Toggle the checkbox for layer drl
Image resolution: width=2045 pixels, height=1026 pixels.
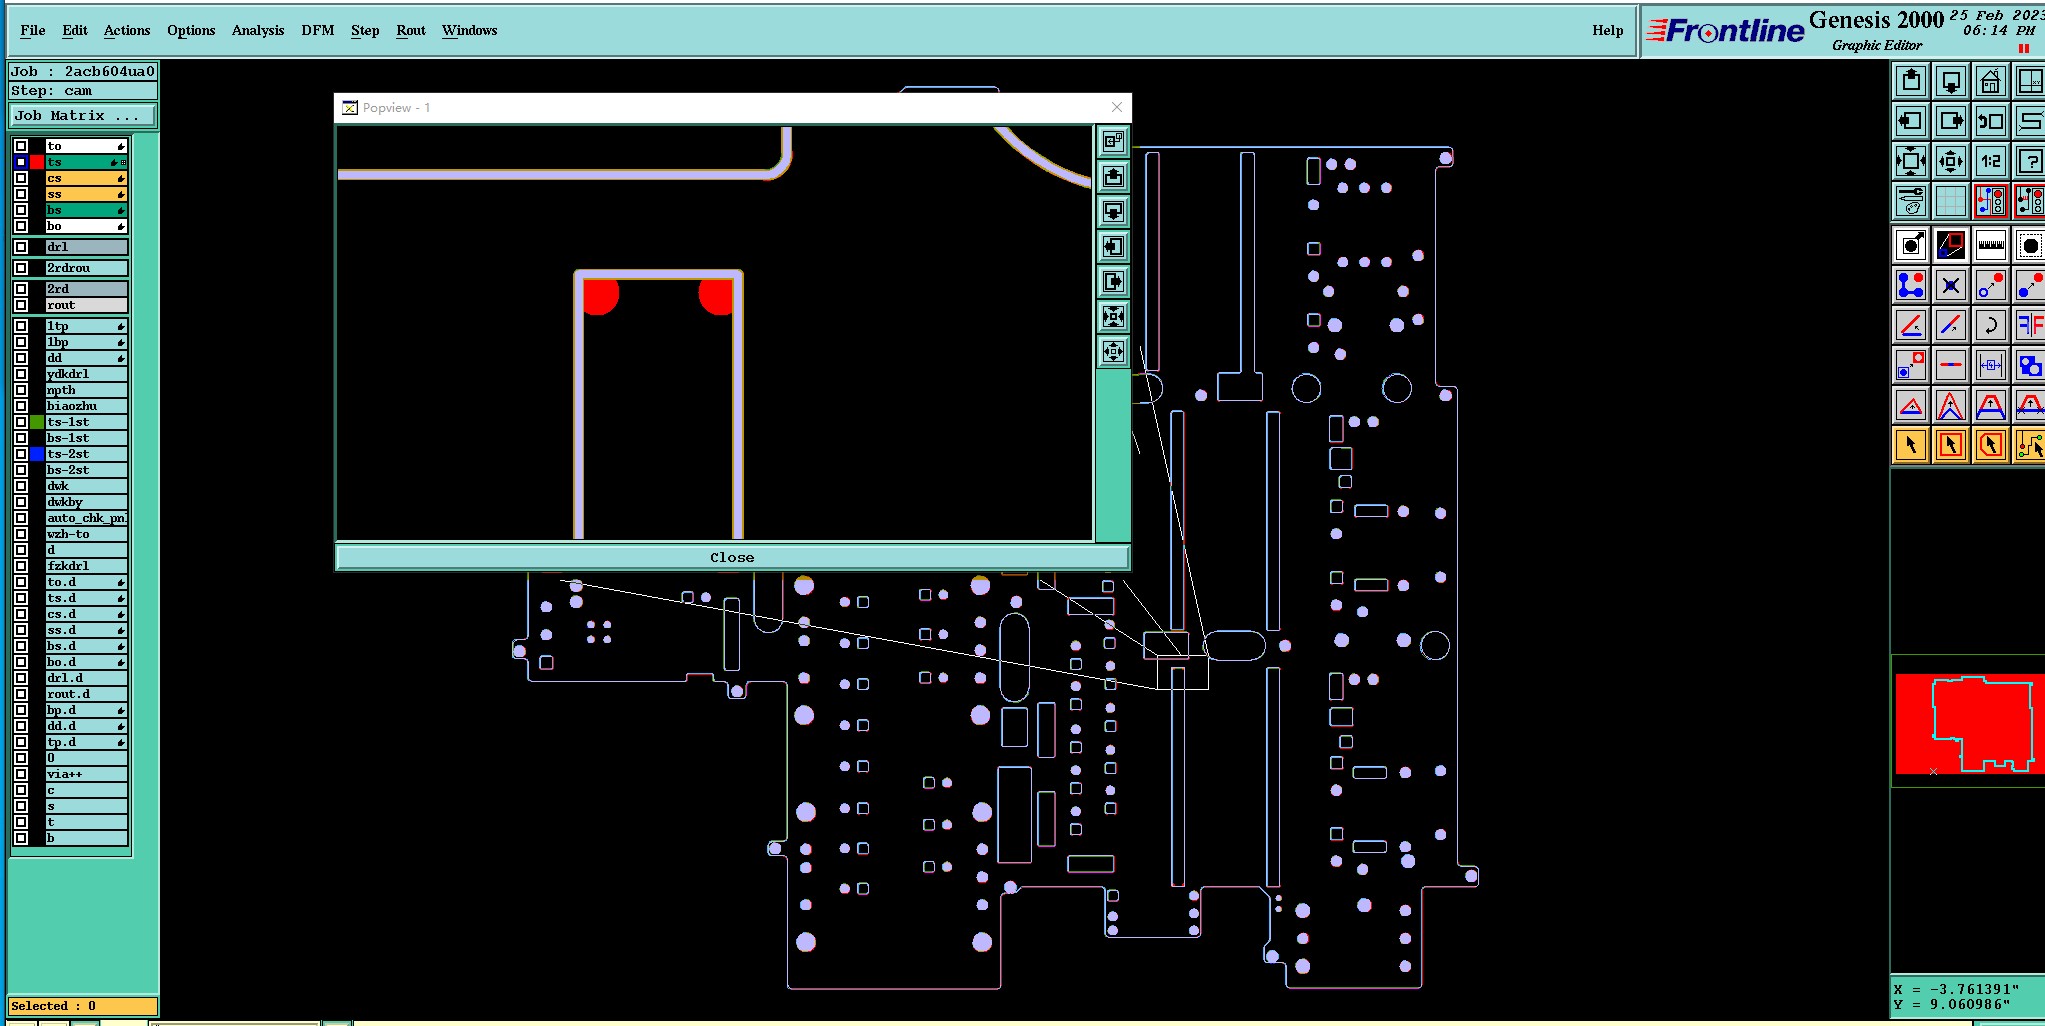(x=21, y=247)
